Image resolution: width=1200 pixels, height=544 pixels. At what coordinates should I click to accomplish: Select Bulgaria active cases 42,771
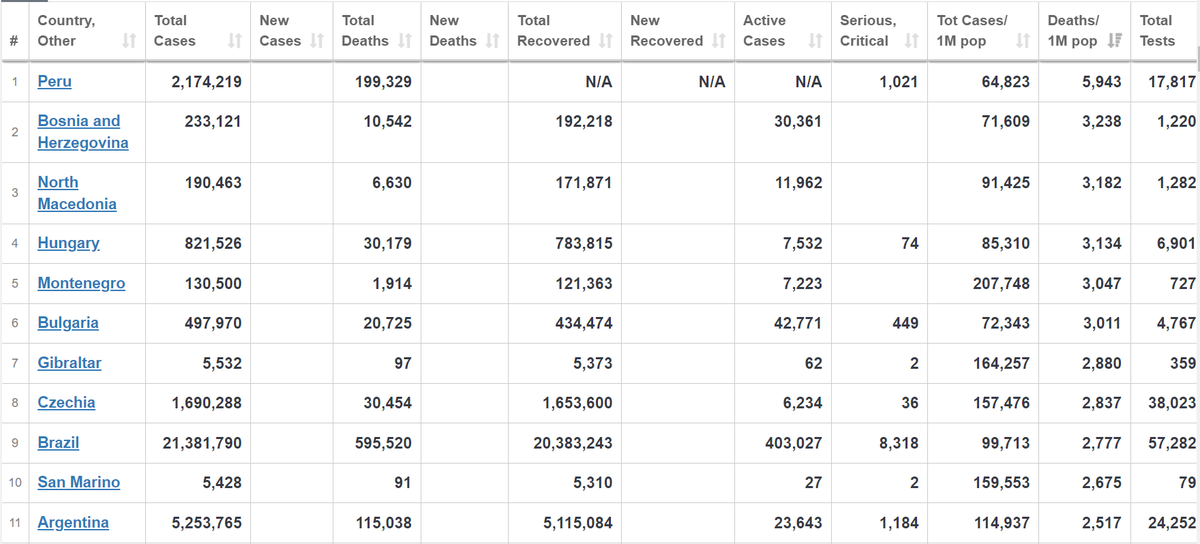click(798, 323)
